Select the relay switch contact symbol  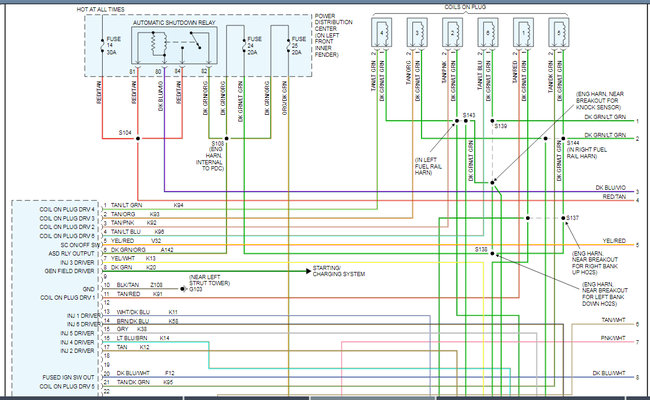(195, 40)
